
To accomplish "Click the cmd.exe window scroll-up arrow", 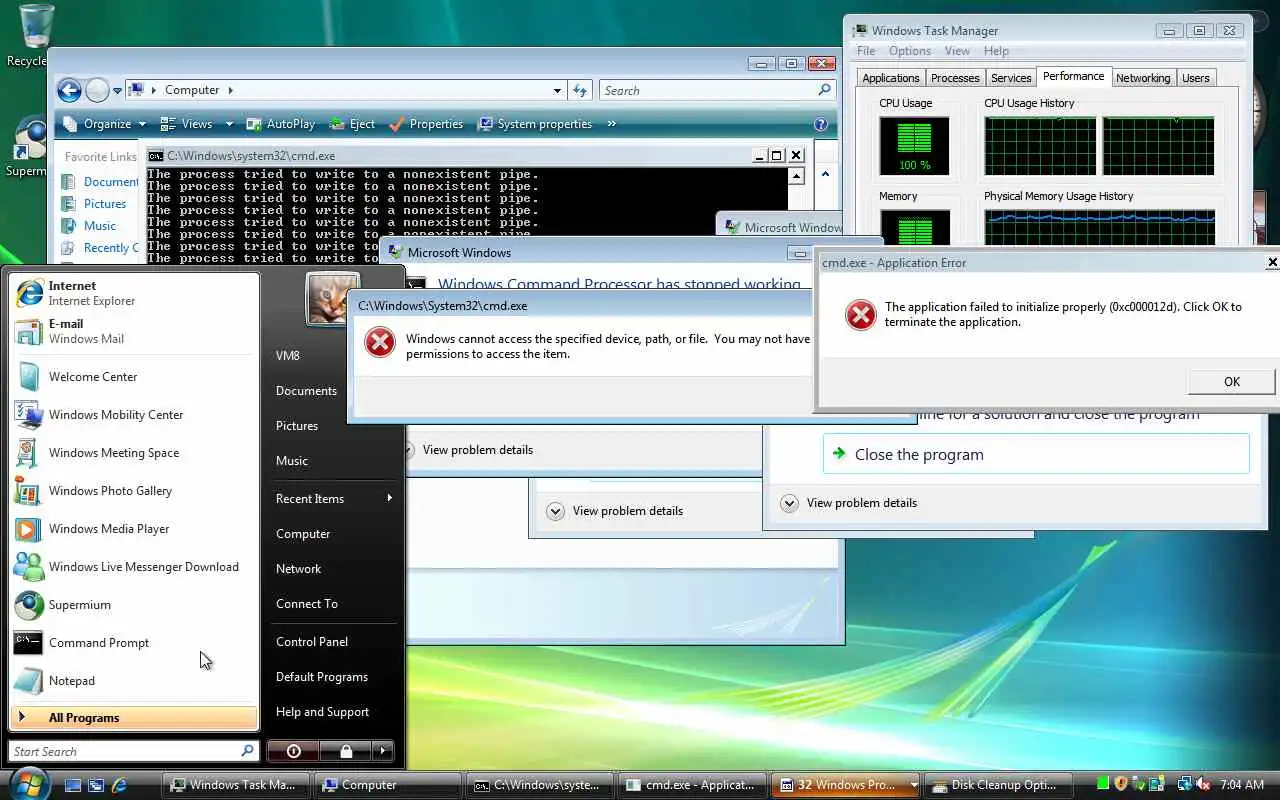I will (796, 176).
